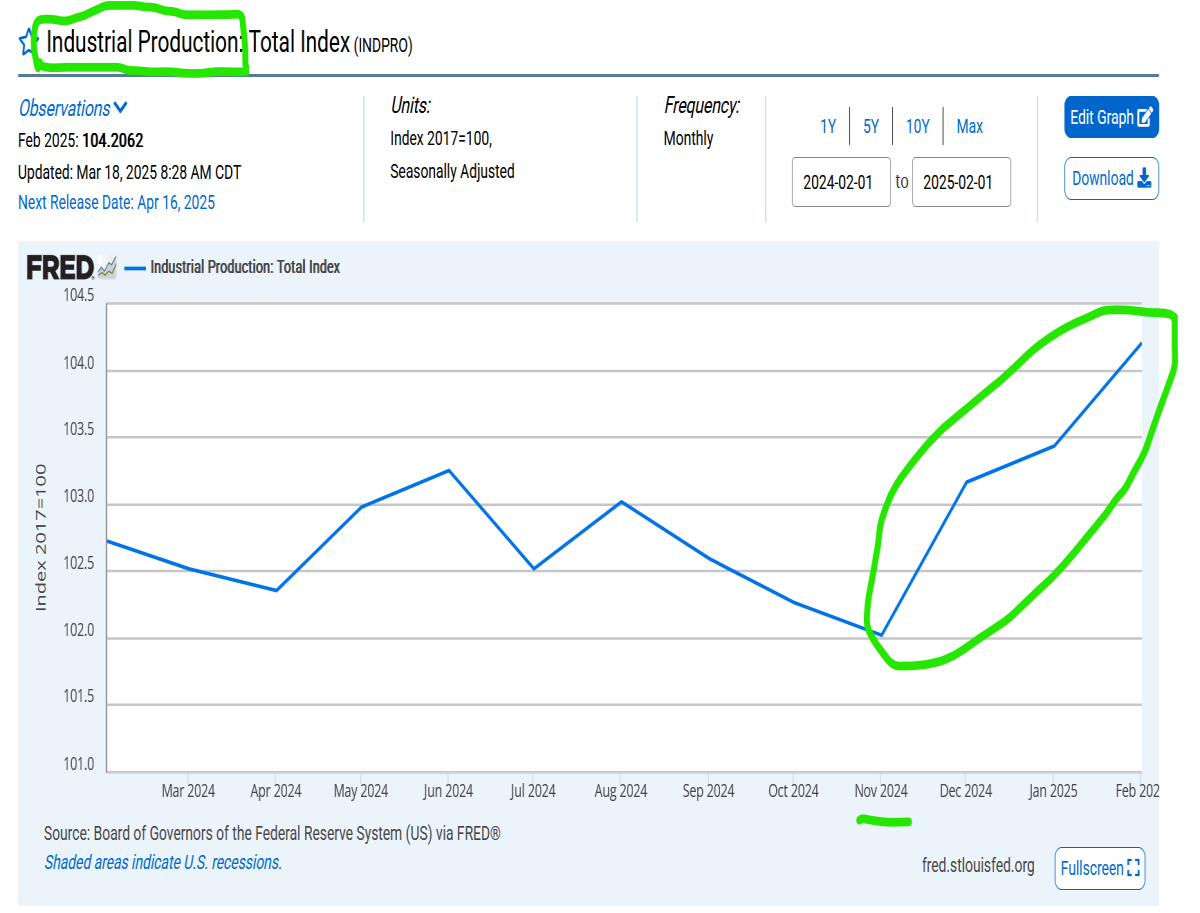The width and height of the screenshot is (1200, 913).
Task: Star the Industrial Production series as favorite
Action: coord(26,43)
